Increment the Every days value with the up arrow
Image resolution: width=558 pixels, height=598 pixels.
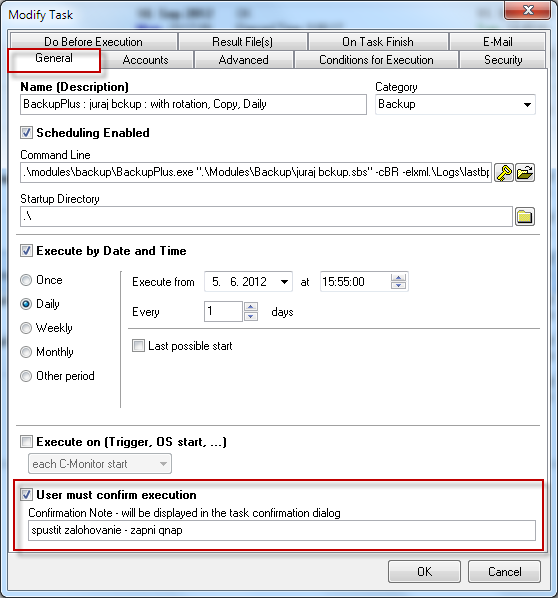coord(251,307)
